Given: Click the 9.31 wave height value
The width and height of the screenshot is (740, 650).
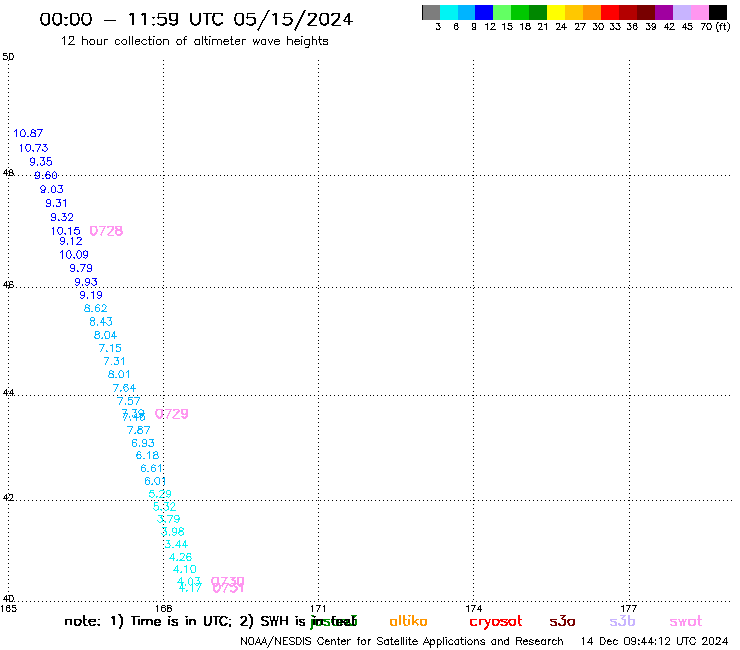Looking at the screenshot, I should coord(56,203).
